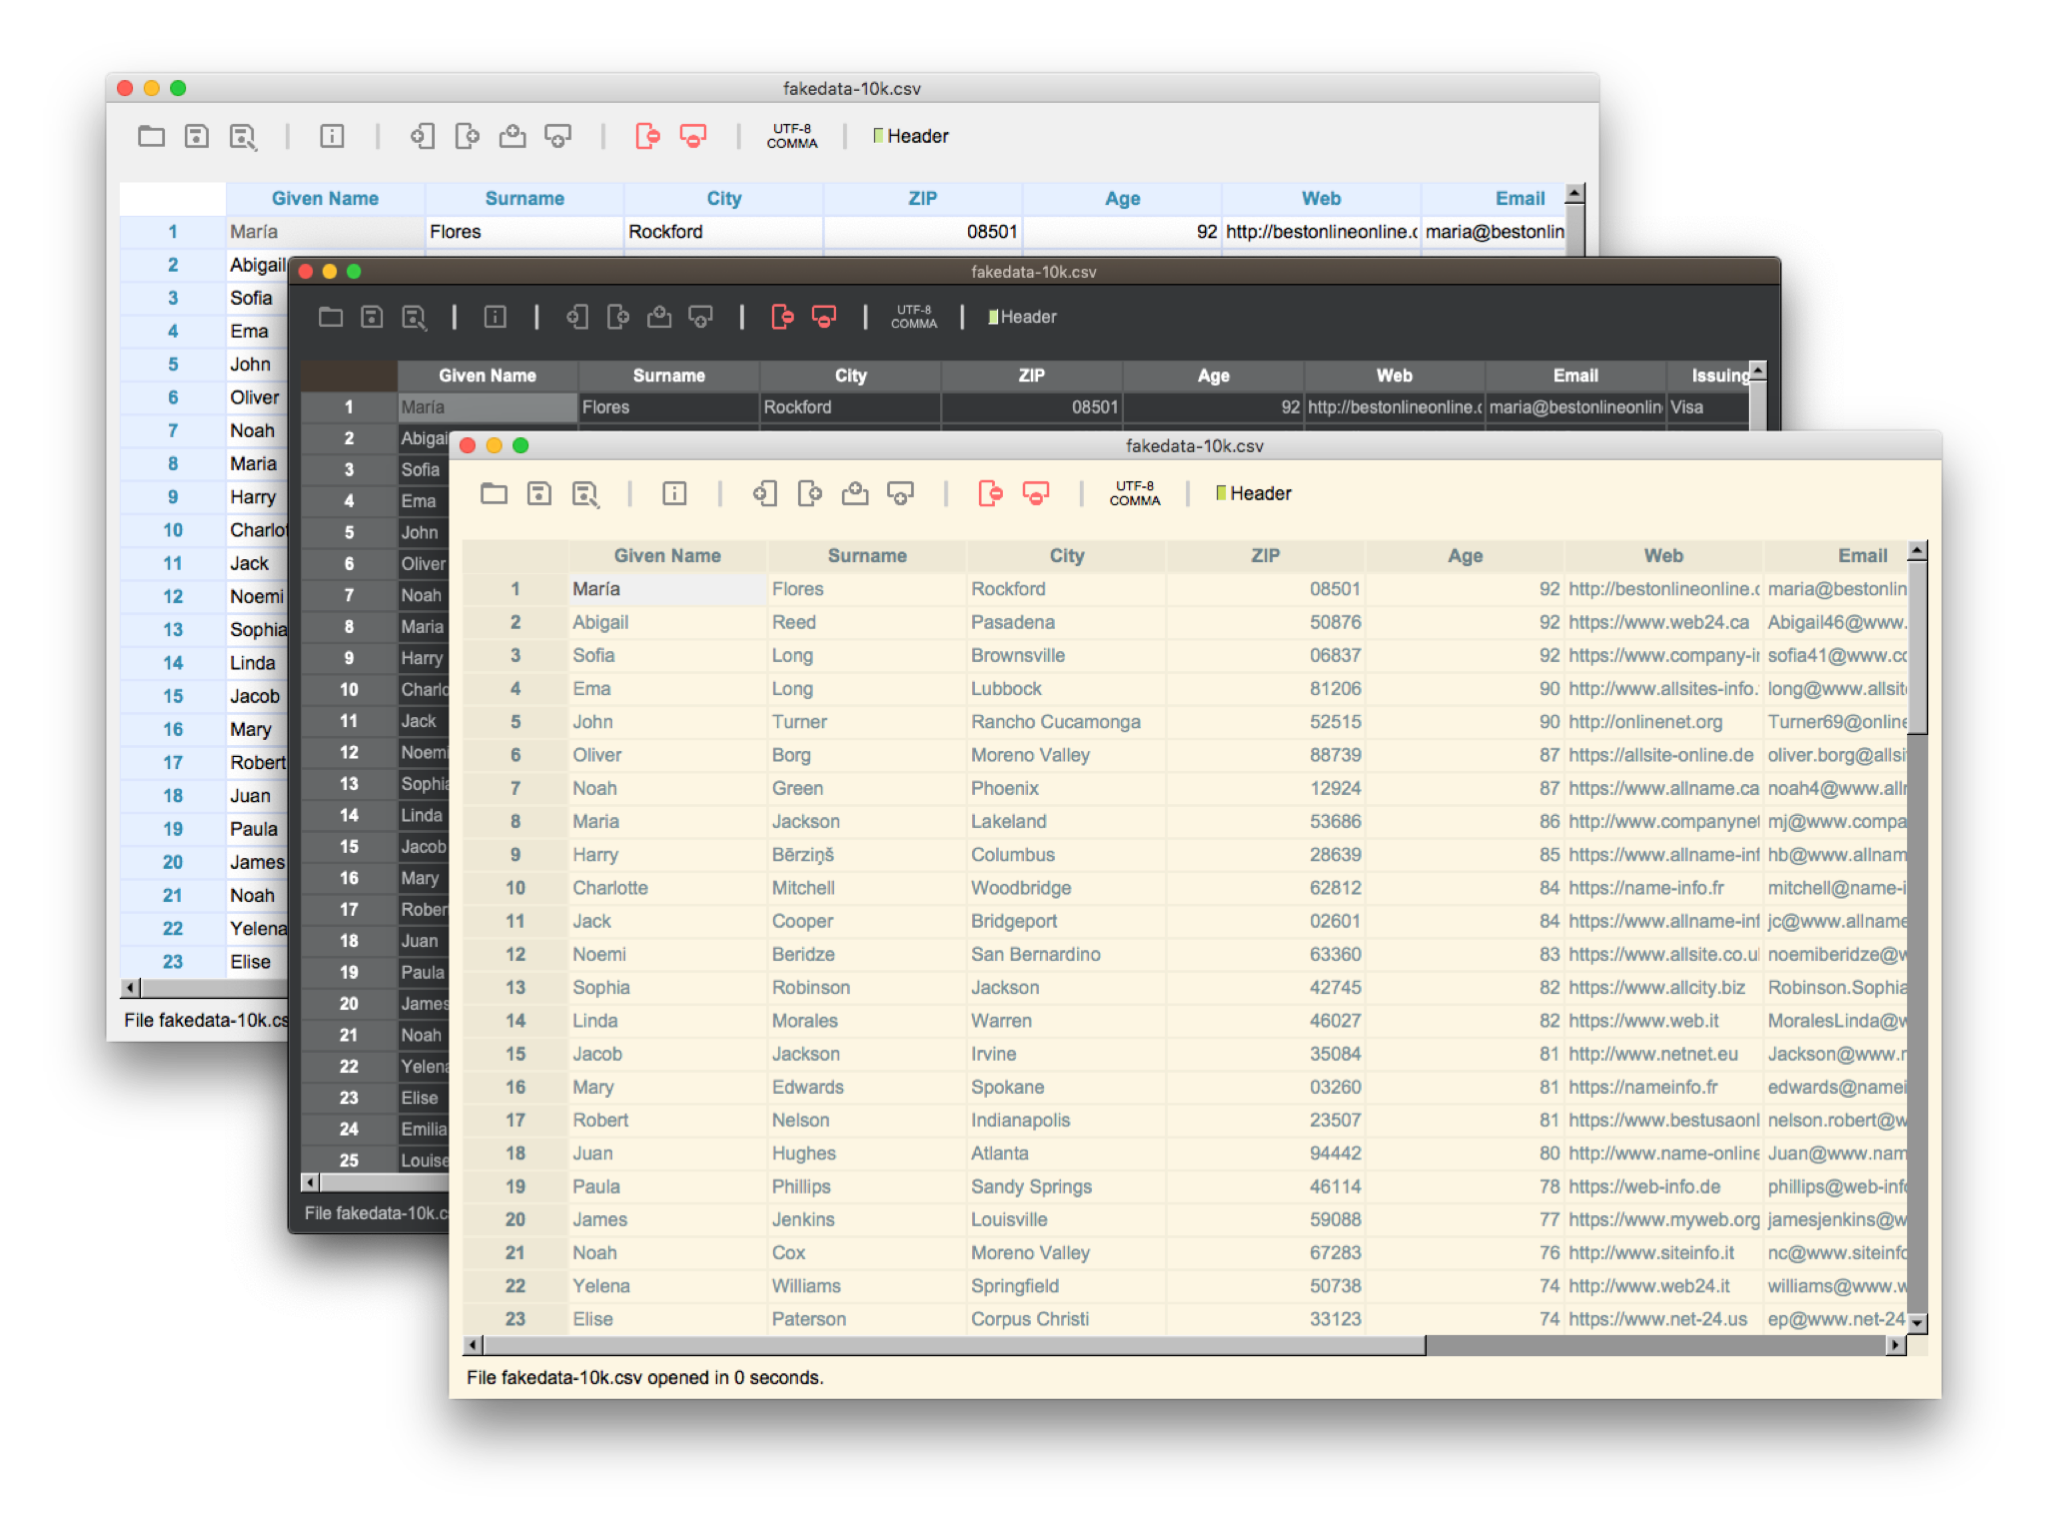Image resolution: width=2048 pixels, height=1536 pixels.
Task: Open UTF-8 COMMA encoding selector in dark window
Action: point(913,317)
